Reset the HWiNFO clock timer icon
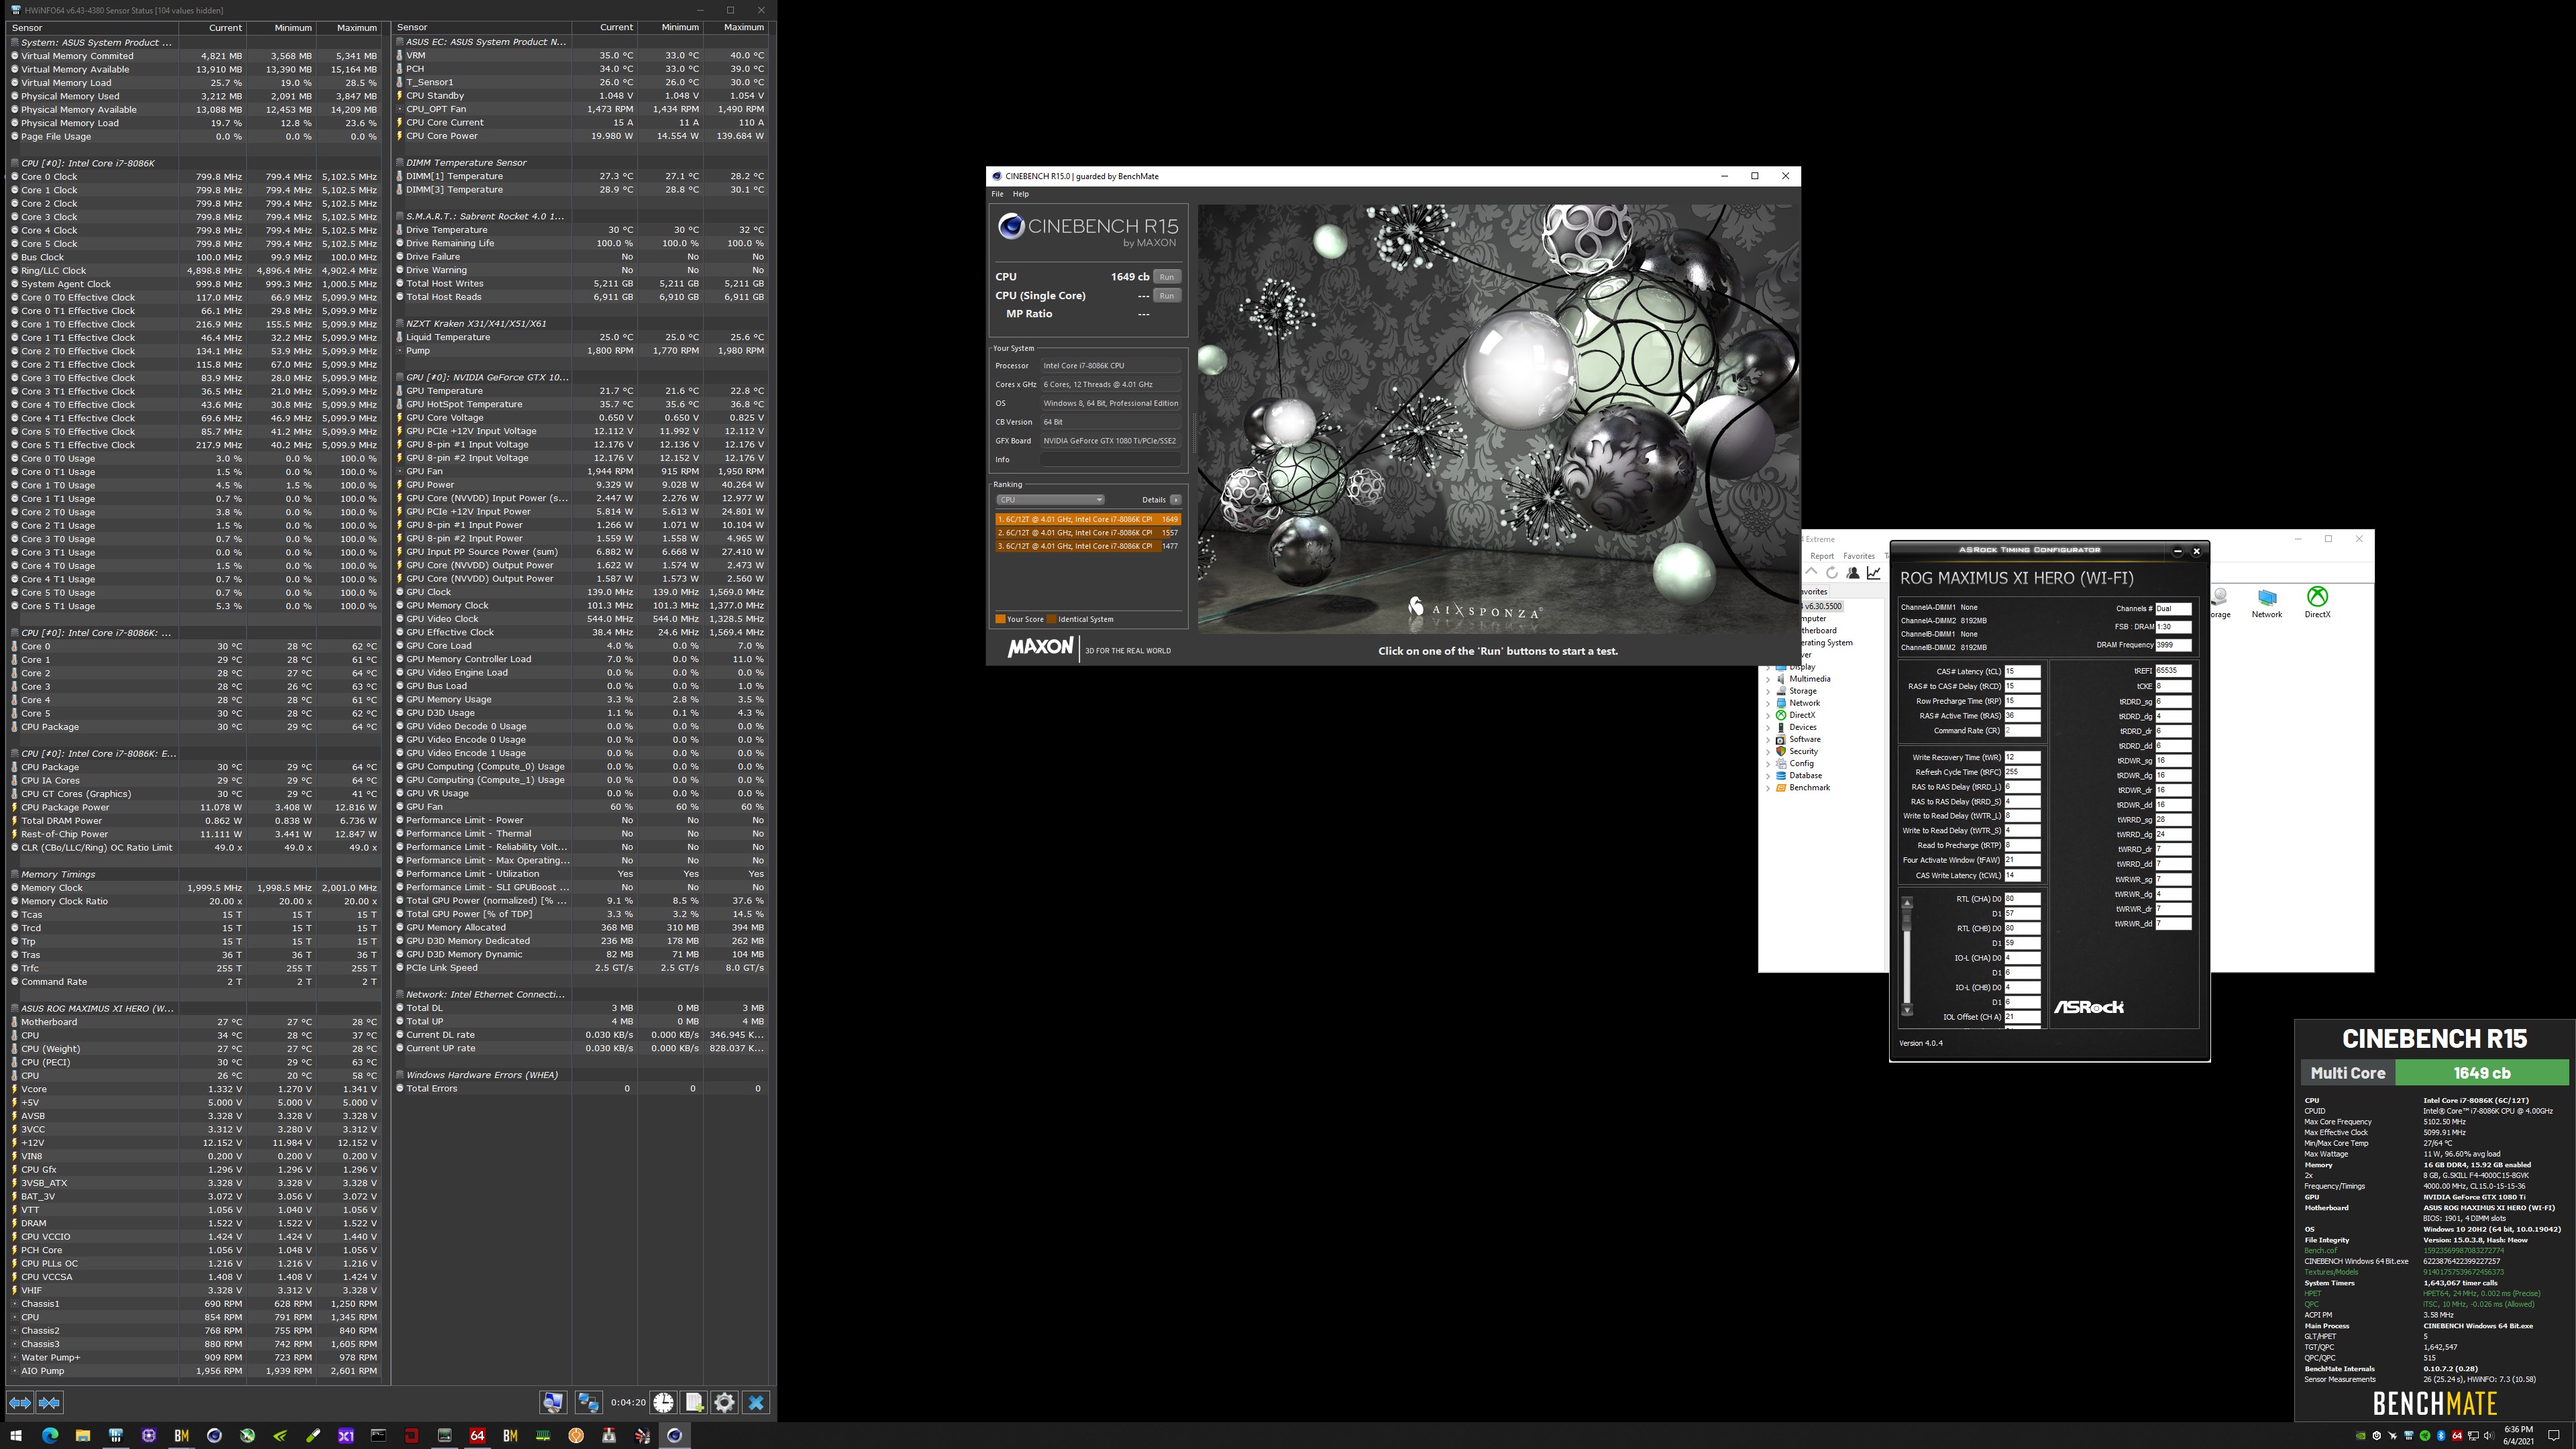Screen dimensions: 2576x1449 pyautogui.click(x=663, y=1402)
